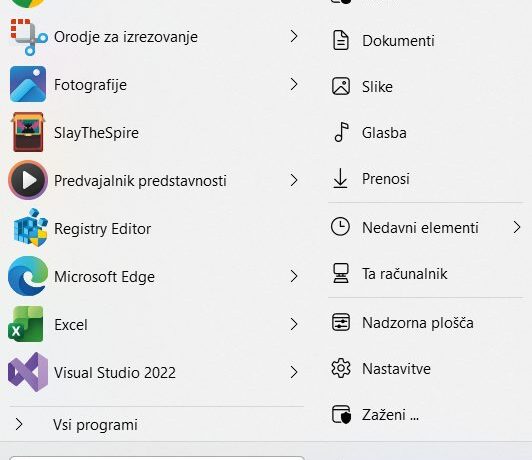The width and height of the screenshot is (532, 460).
Task: Expand the Fotografije jump list arrow
Action: pos(294,84)
